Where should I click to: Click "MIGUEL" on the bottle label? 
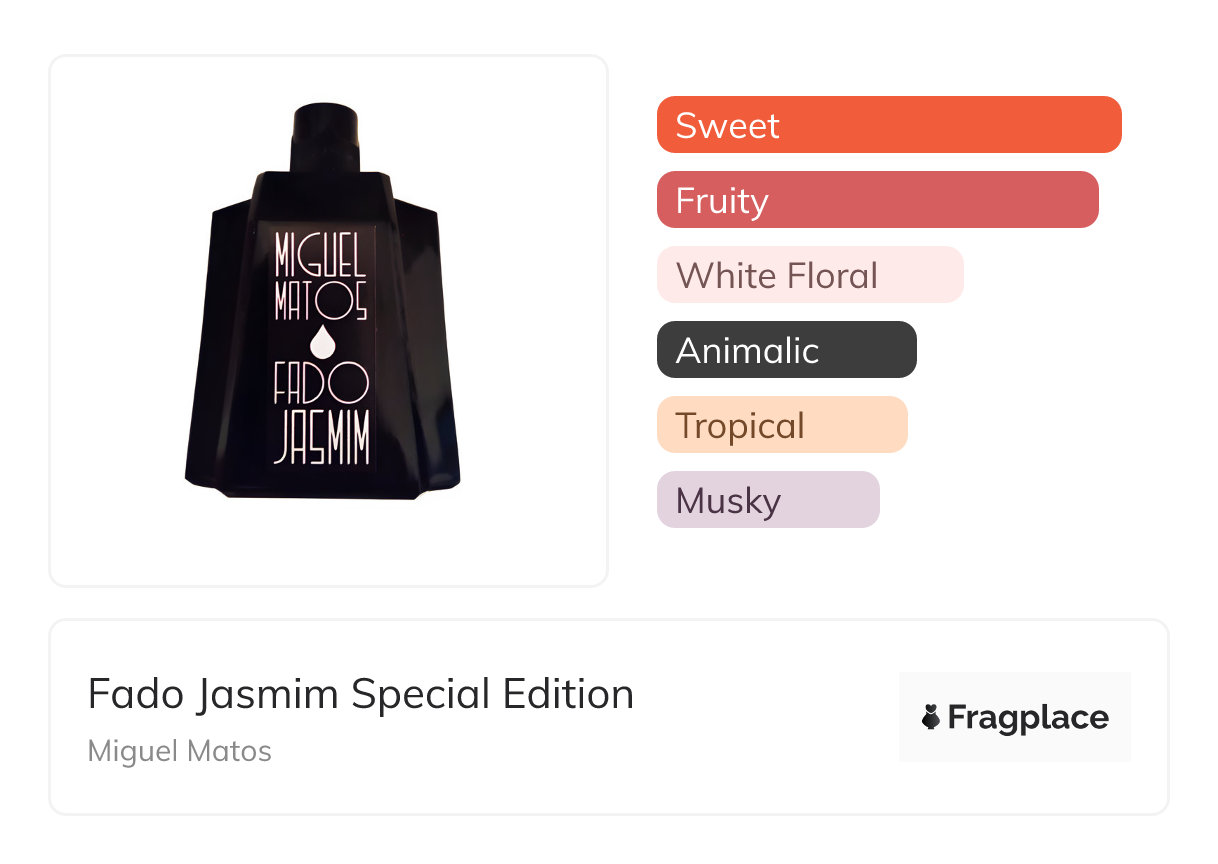[321, 257]
